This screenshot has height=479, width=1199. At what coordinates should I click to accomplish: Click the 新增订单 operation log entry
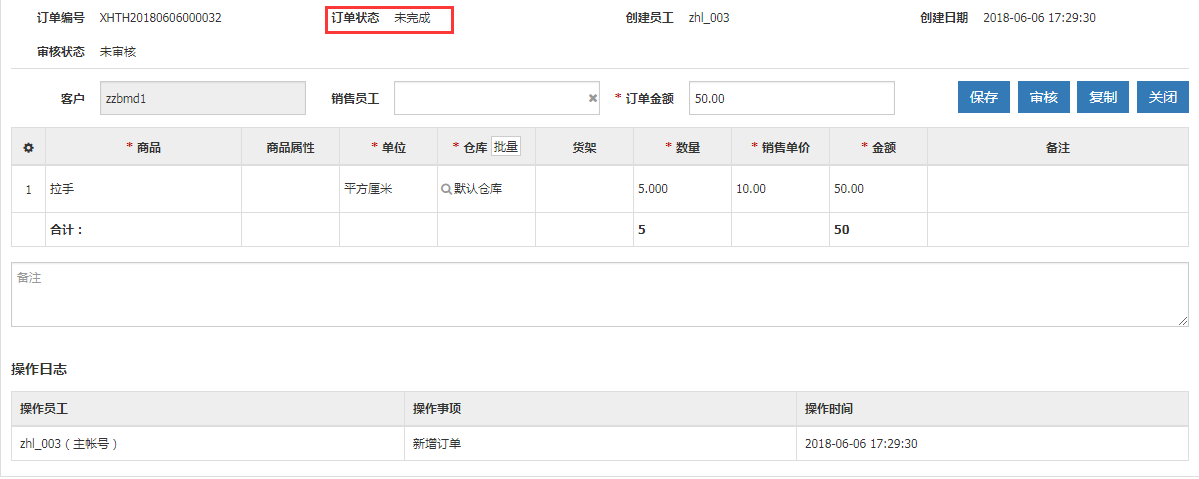[x=437, y=444]
